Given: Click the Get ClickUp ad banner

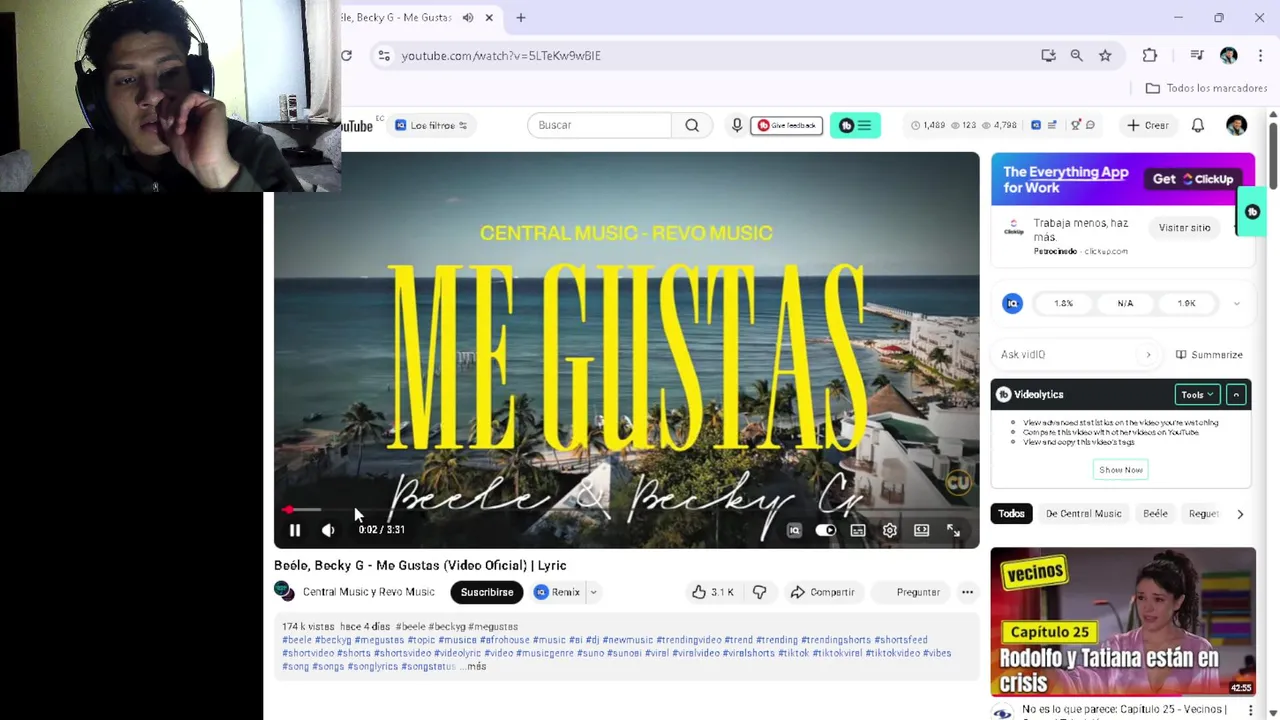Looking at the screenshot, I should (x=1123, y=179).
